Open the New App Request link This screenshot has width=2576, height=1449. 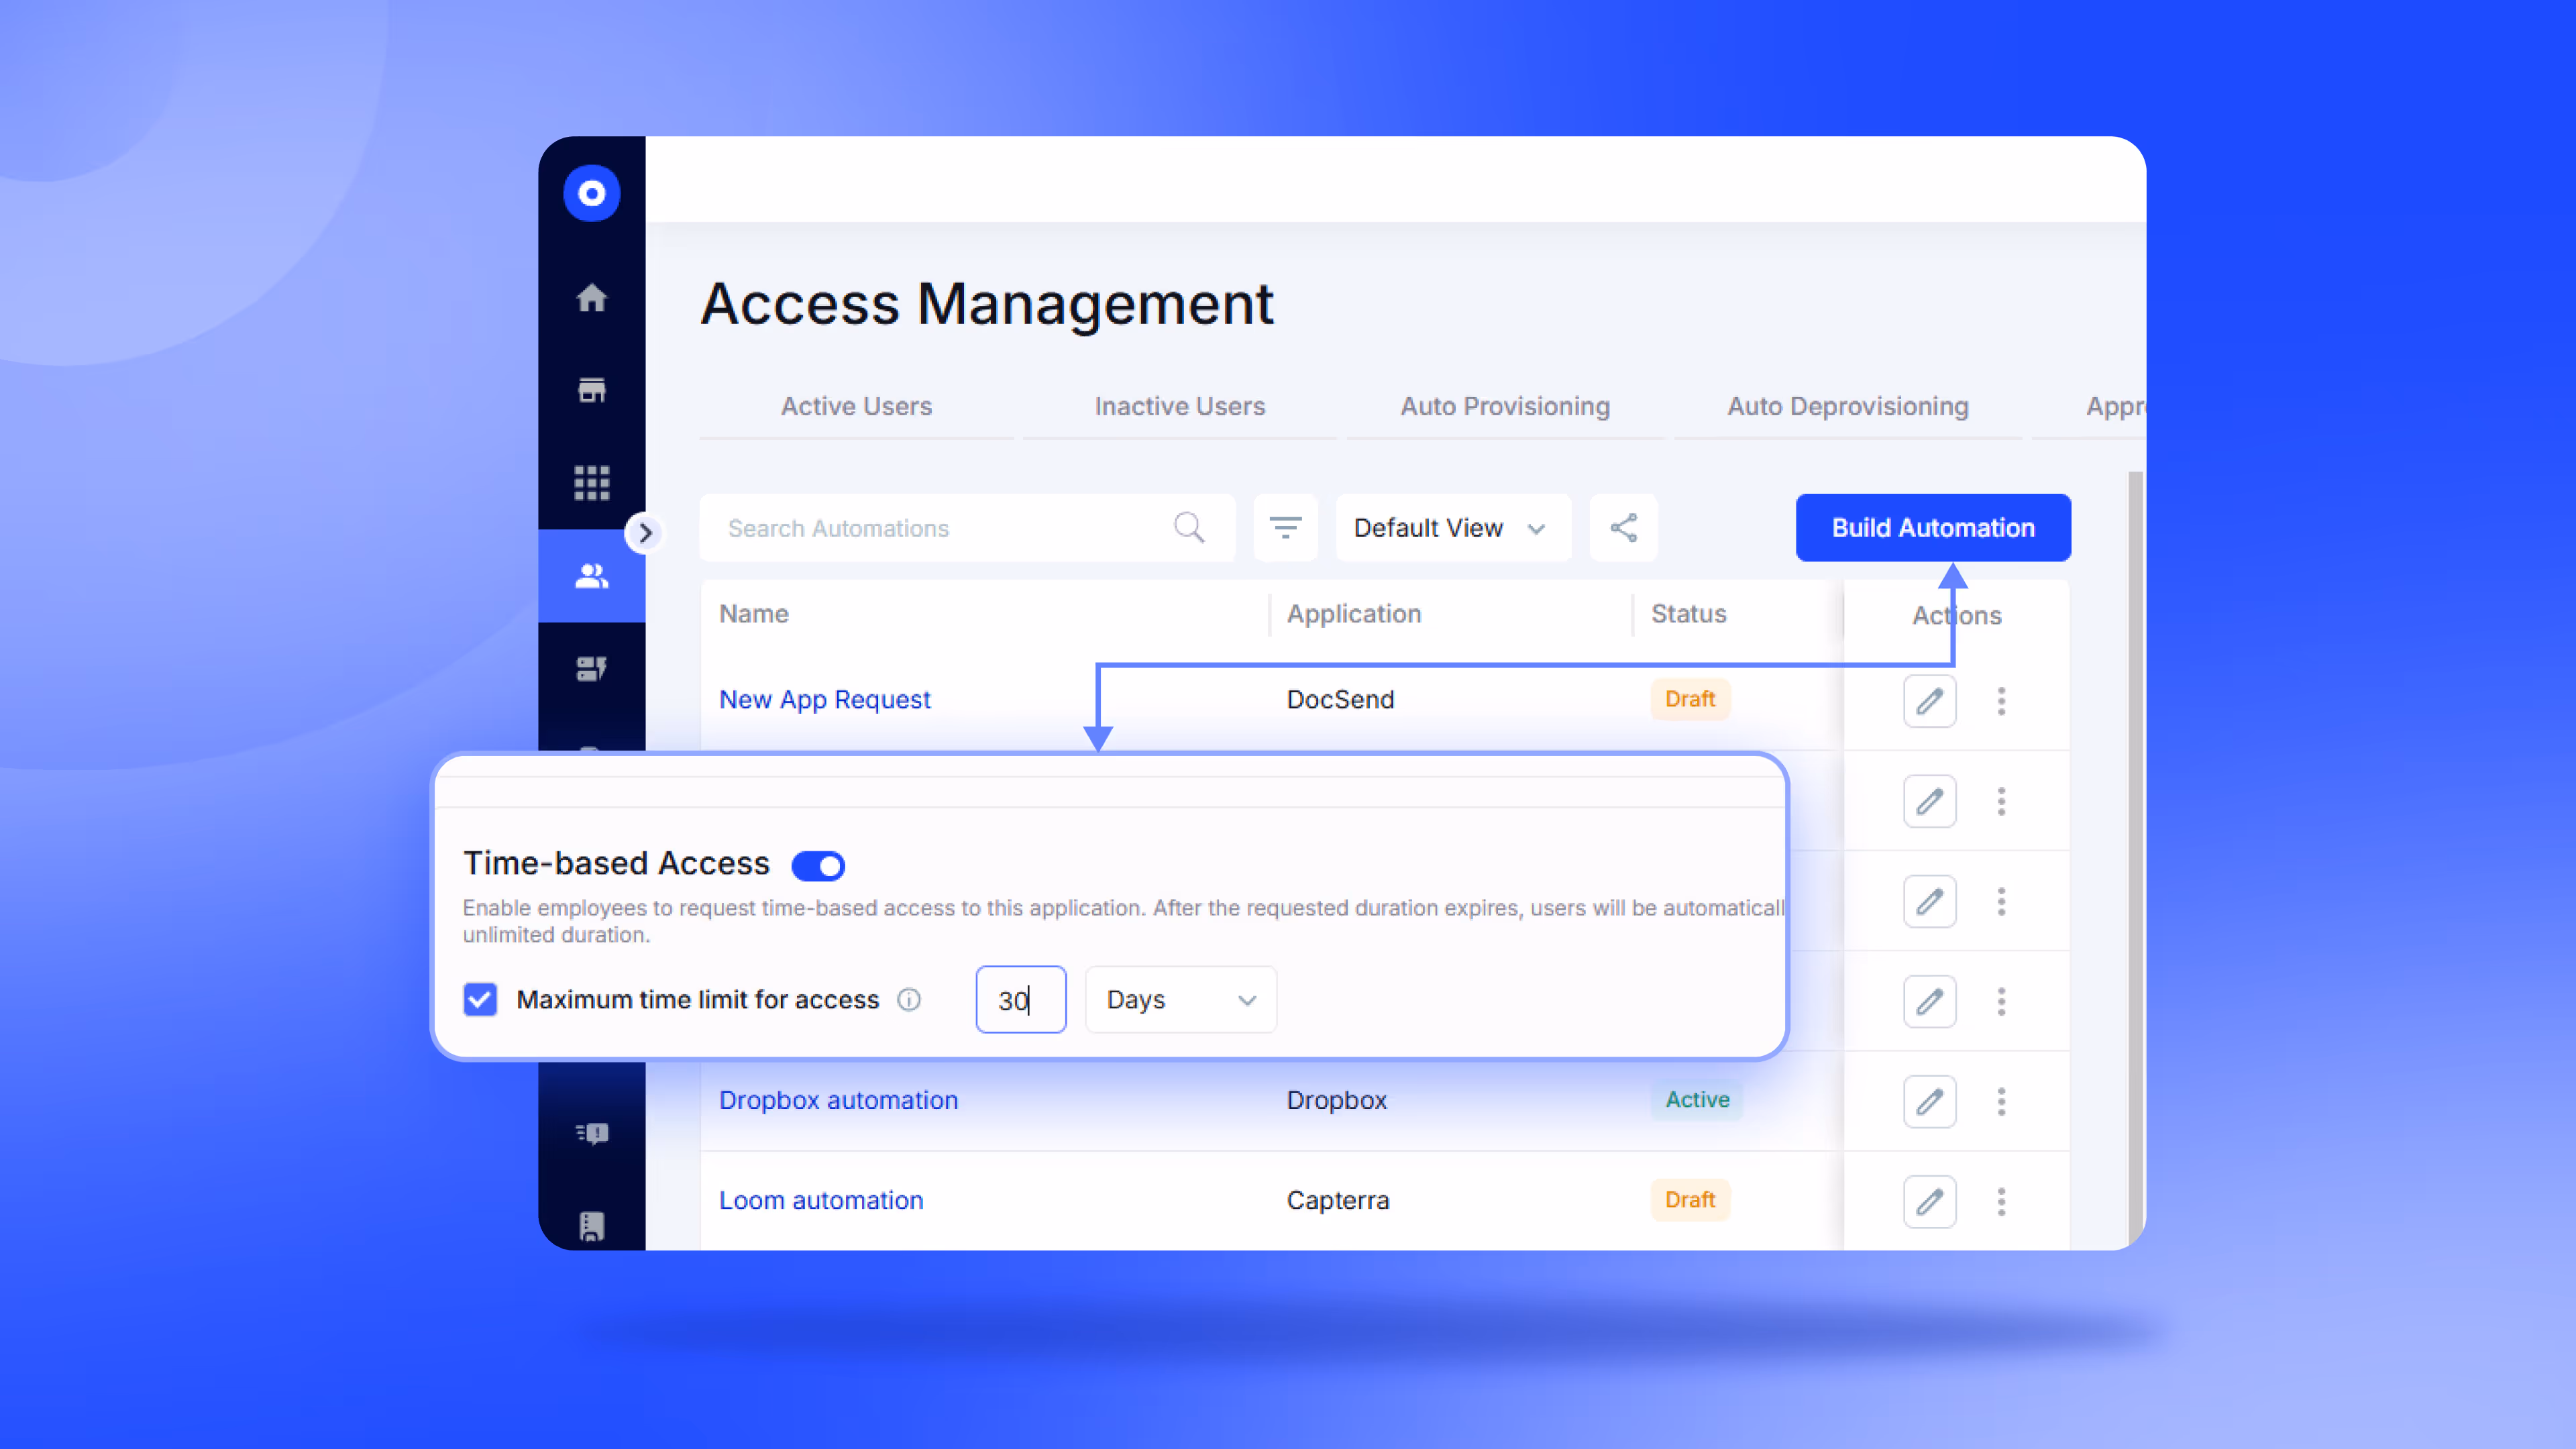tap(824, 699)
